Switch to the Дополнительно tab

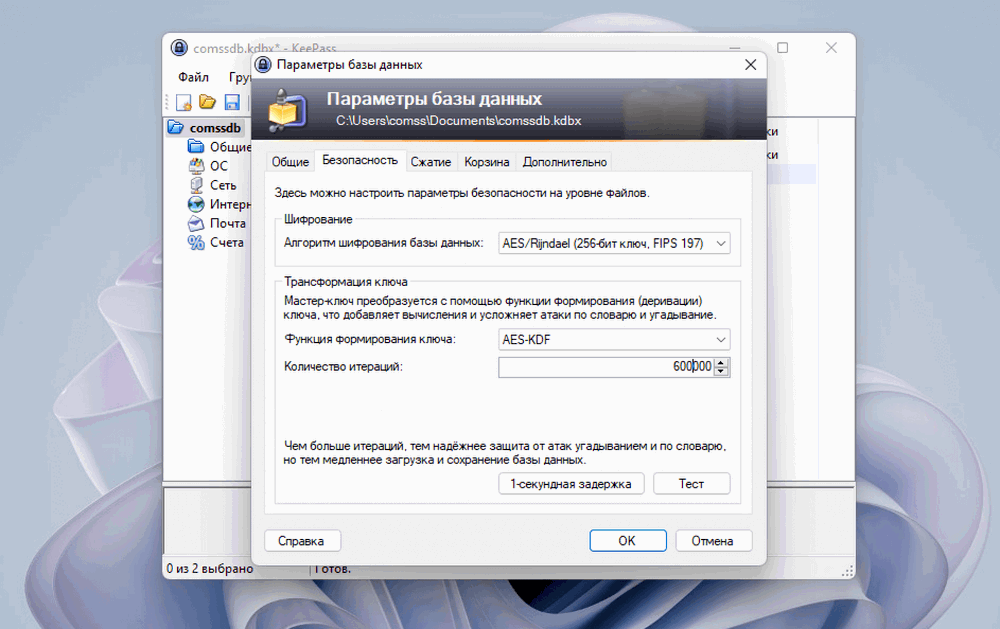coord(564,162)
